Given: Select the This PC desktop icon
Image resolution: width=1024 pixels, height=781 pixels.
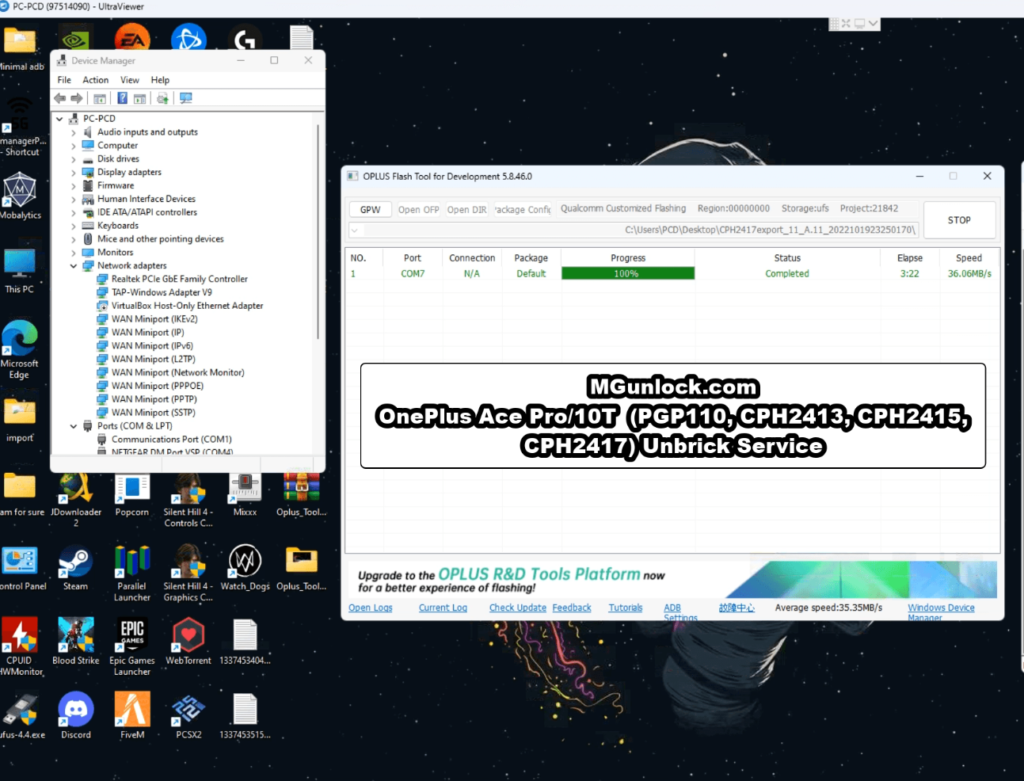Looking at the screenshot, I should point(19,271).
